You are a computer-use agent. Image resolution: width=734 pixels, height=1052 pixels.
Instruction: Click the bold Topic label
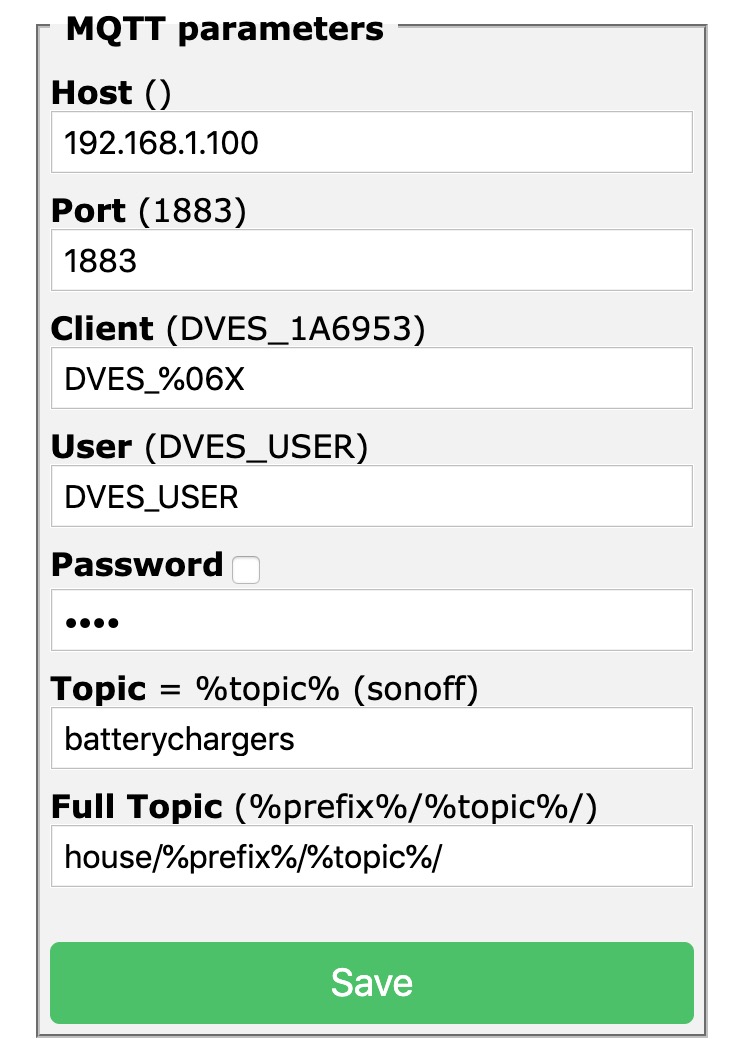[99, 689]
